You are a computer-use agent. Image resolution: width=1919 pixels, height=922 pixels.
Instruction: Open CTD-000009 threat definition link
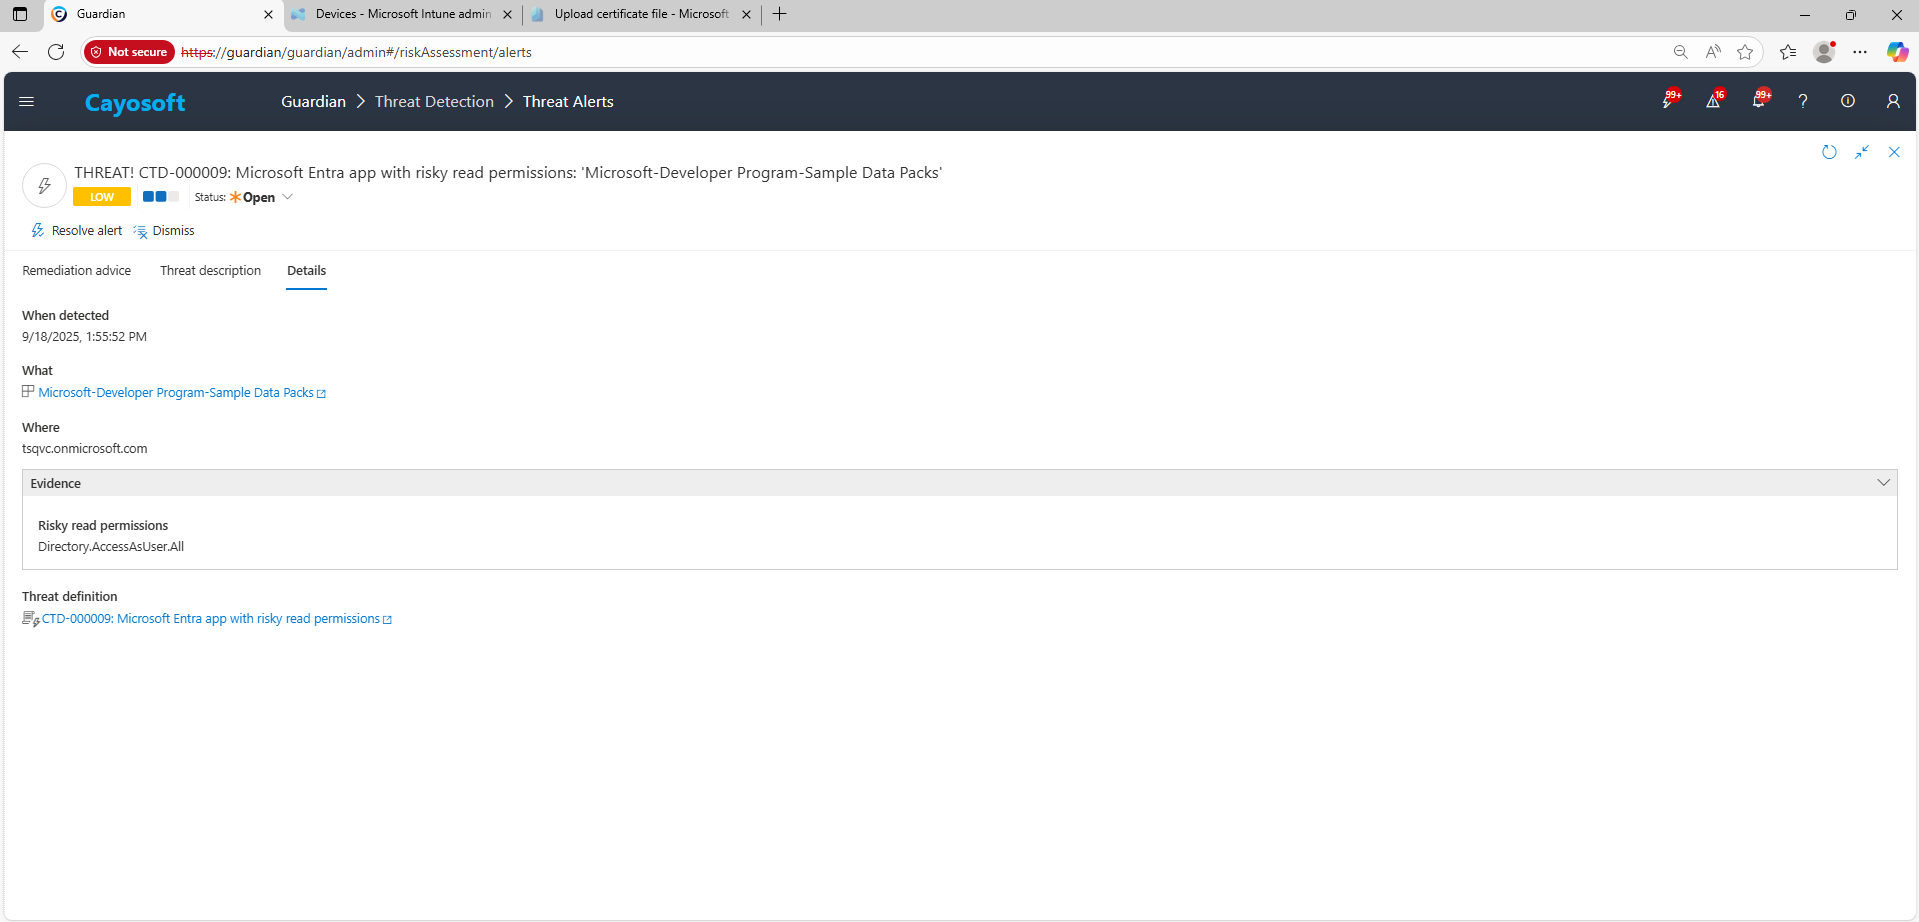click(x=211, y=619)
